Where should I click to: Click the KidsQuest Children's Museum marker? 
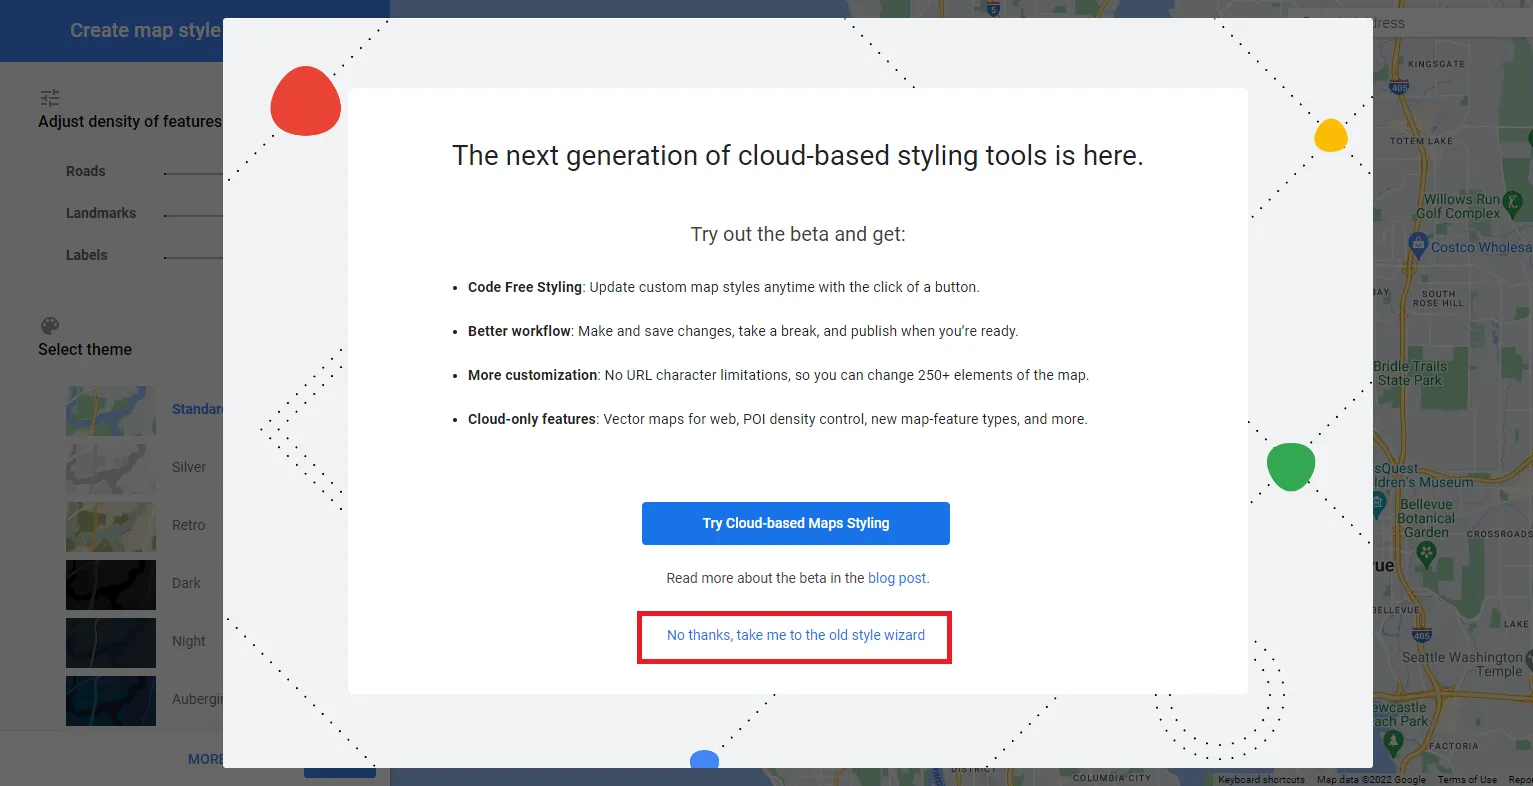[x=1378, y=503]
